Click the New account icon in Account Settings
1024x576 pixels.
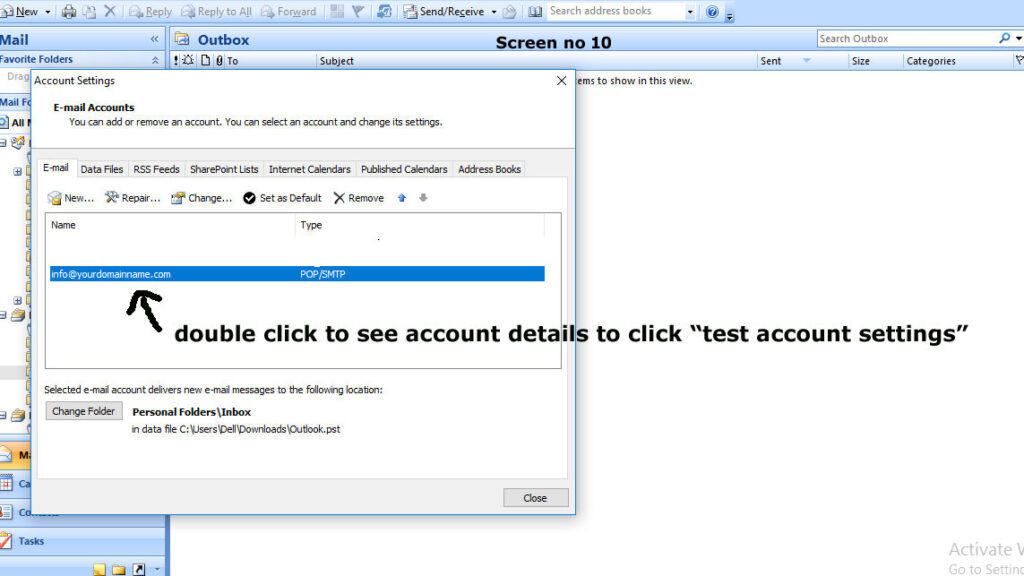[x=56, y=198]
